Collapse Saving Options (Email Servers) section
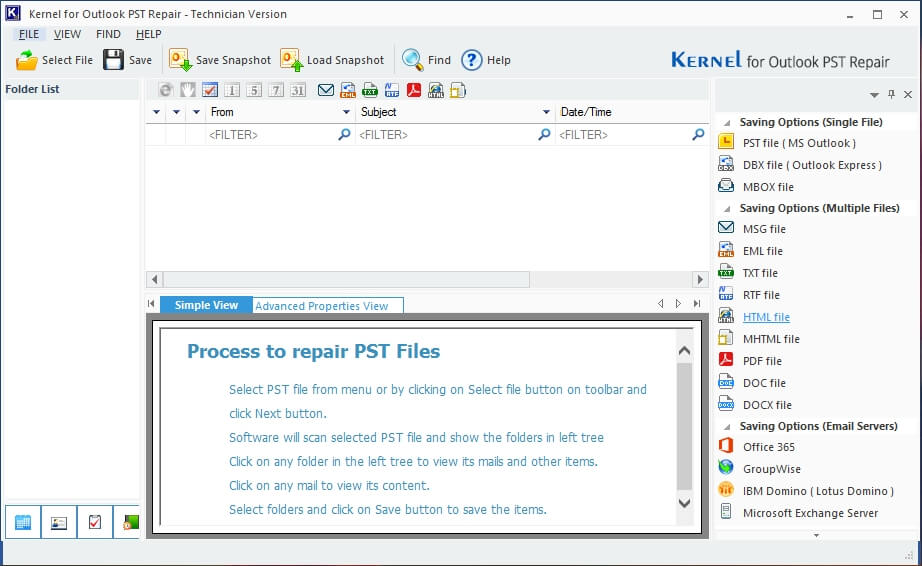Viewport: 922px width, 566px height. [x=727, y=427]
